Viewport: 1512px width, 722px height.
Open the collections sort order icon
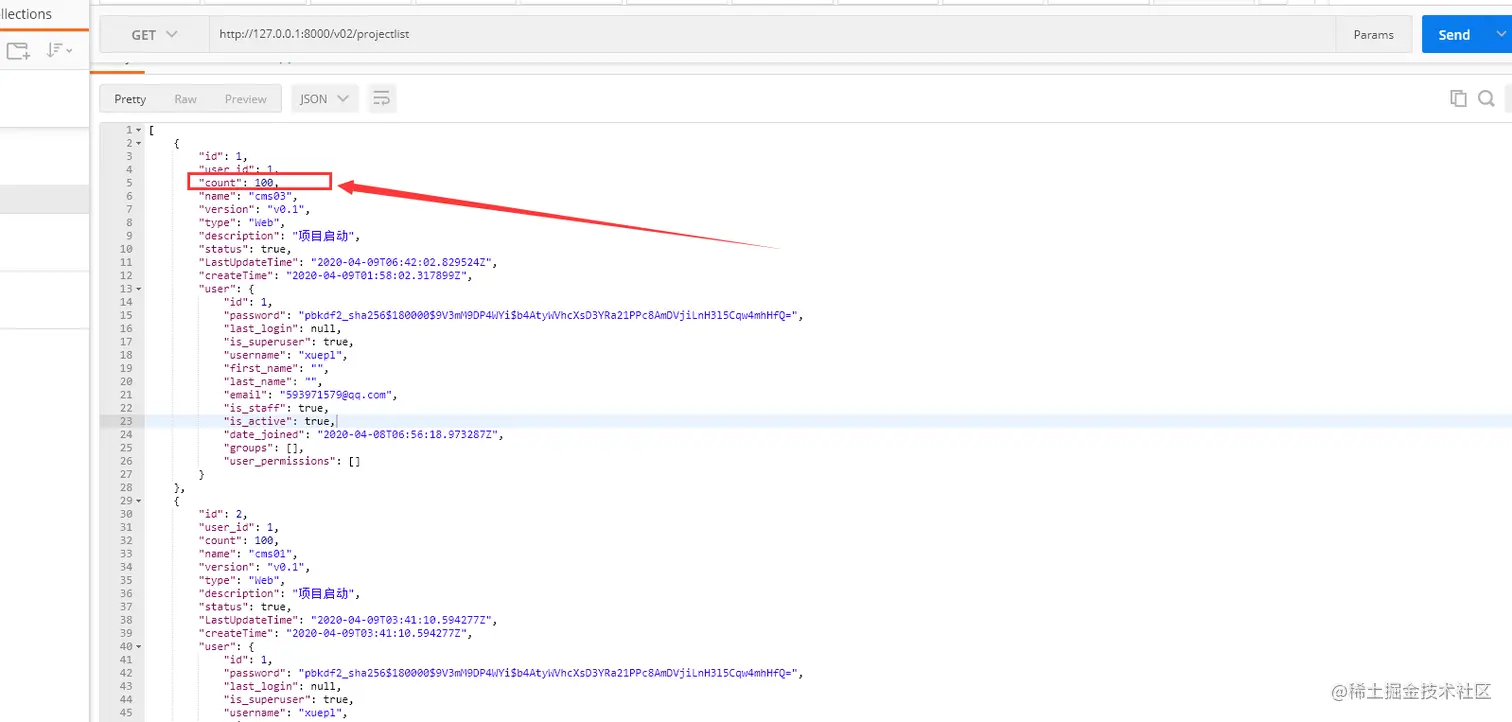pyautogui.click(x=60, y=50)
